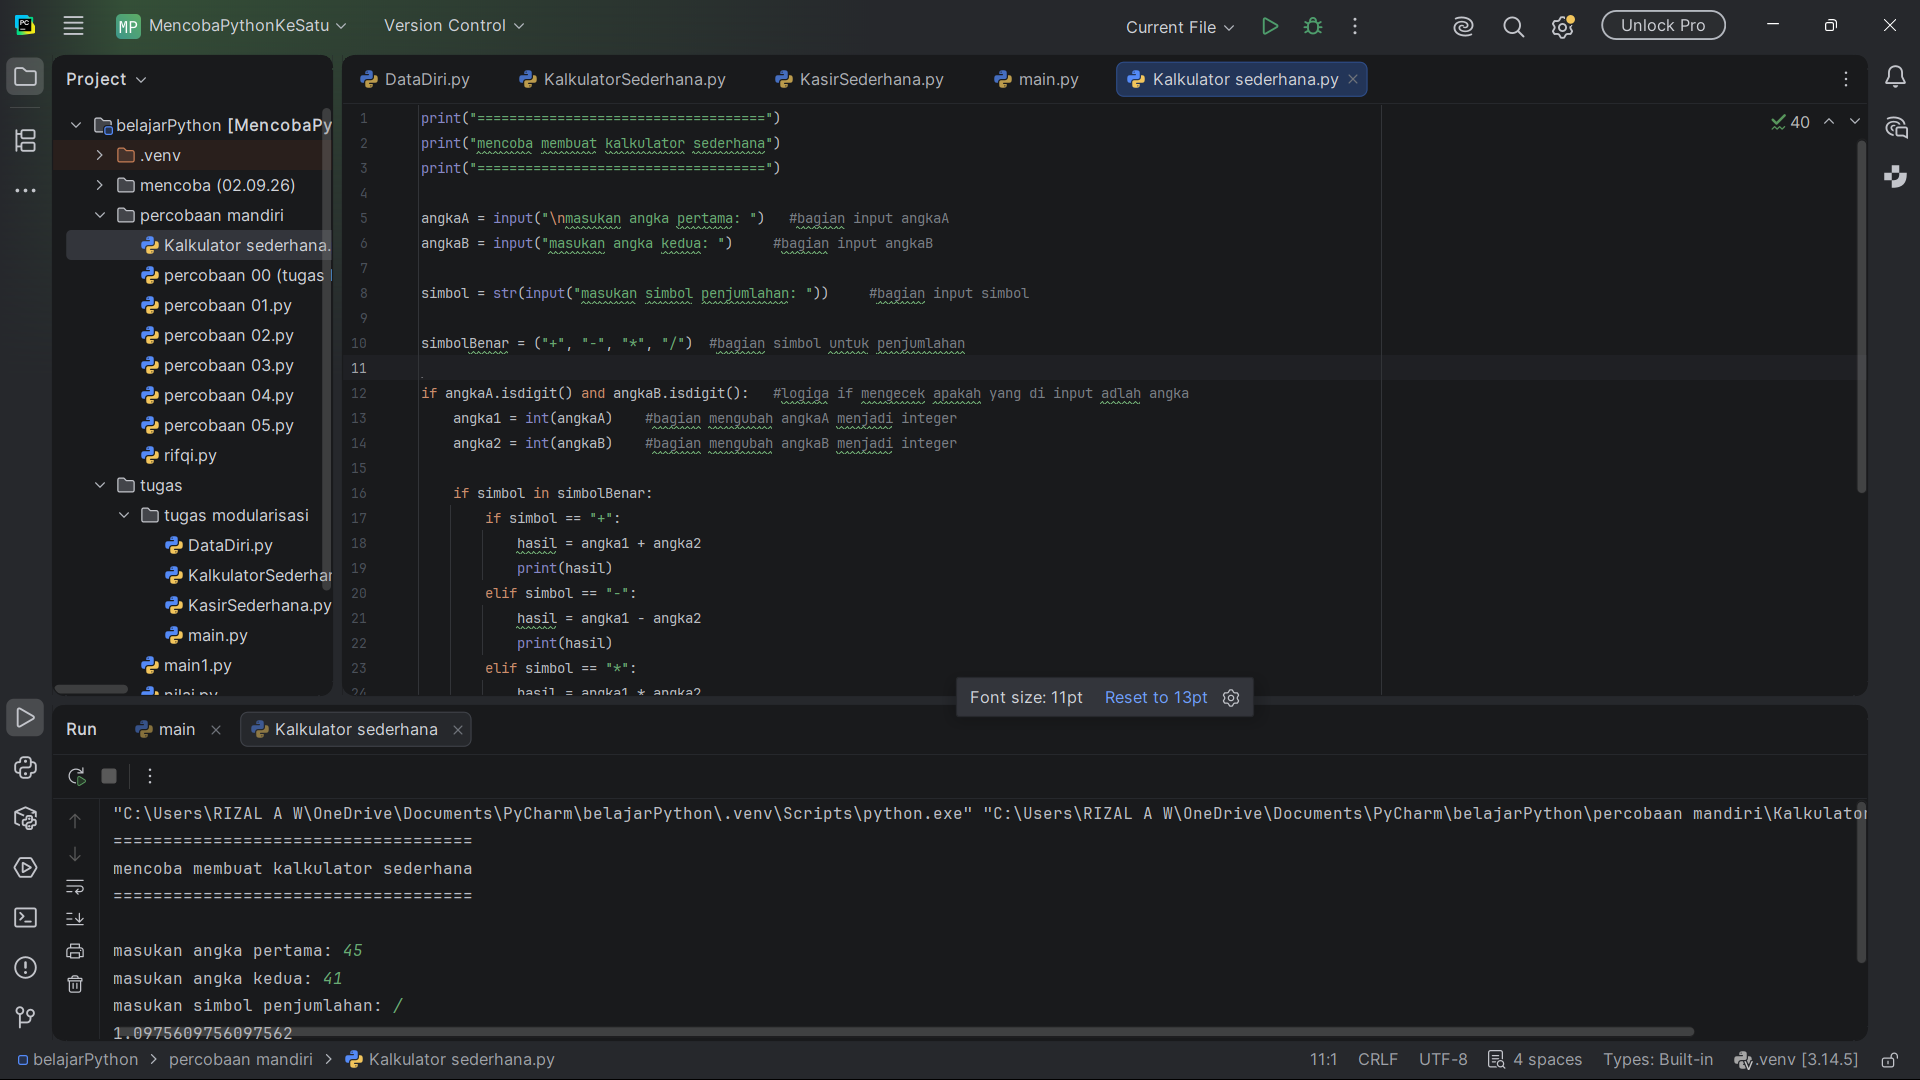The width and height of the screenshot is (1920, 1080).
Task: Open the Search Everywhere magnifier
Action: point(1513,27)
